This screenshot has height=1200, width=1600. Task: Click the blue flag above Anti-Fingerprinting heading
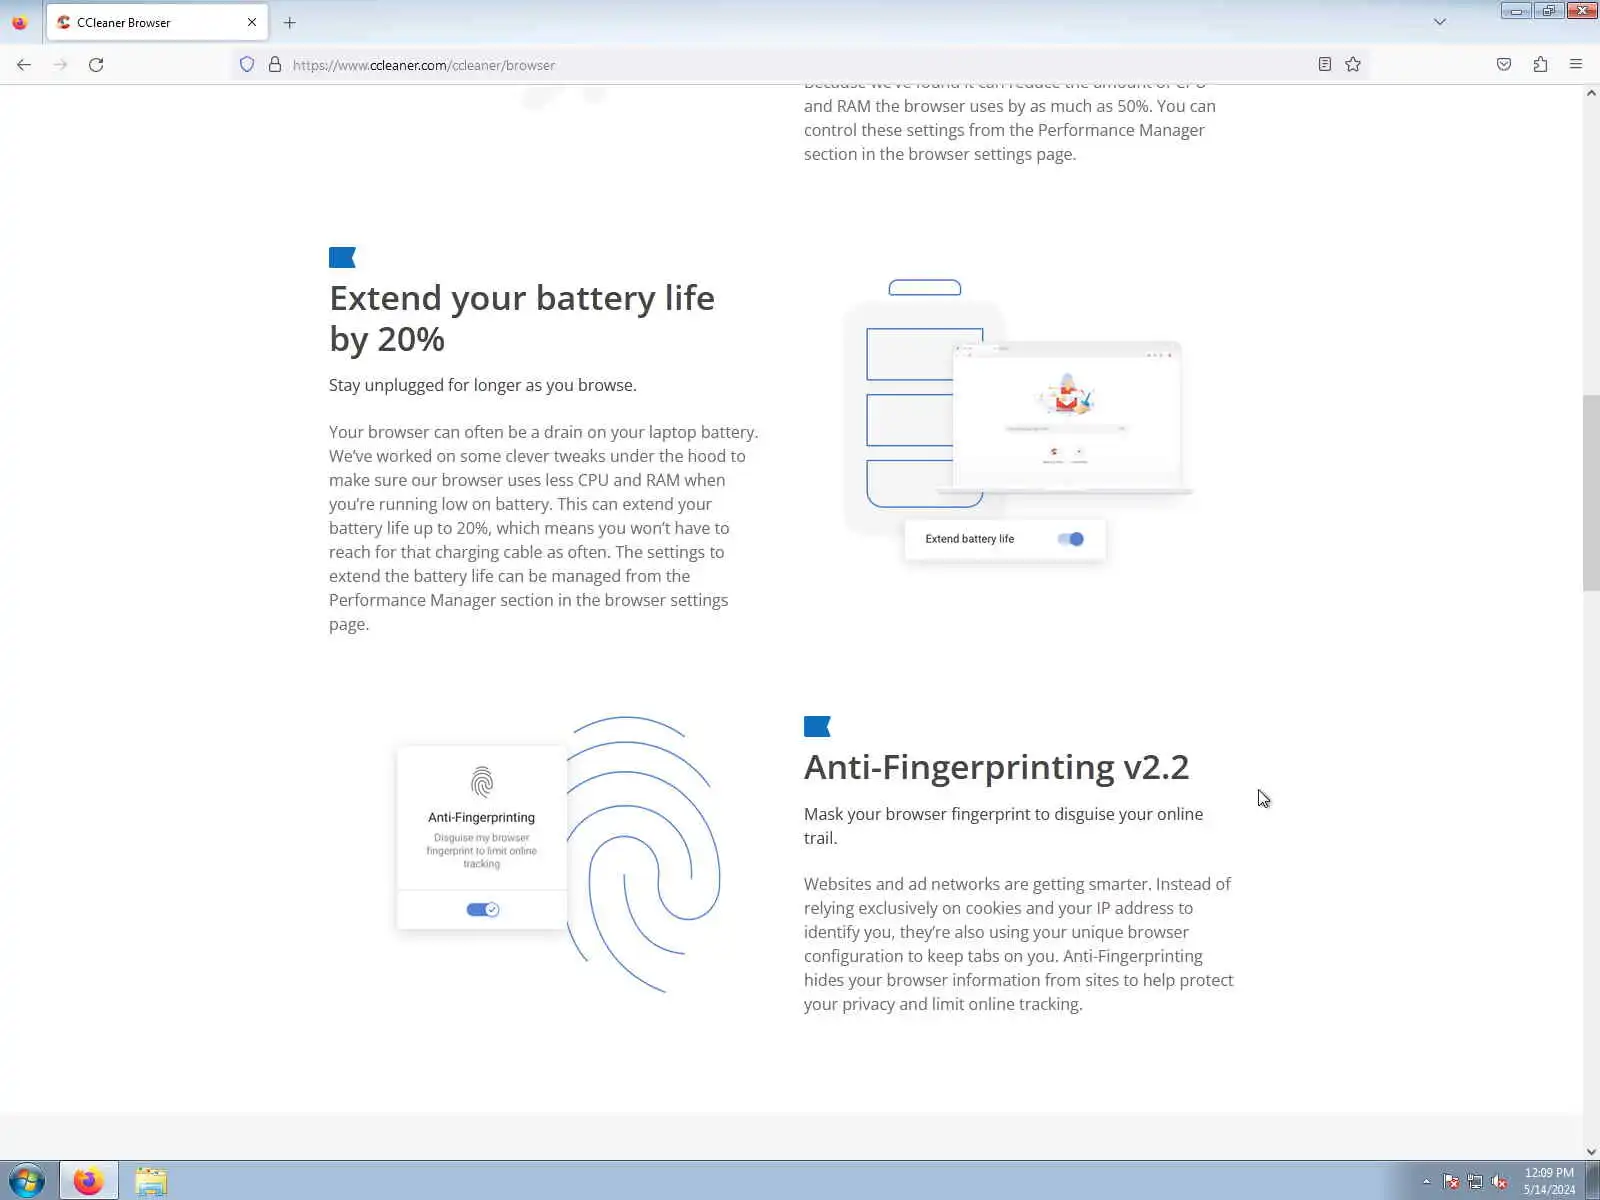pos(817,727)
